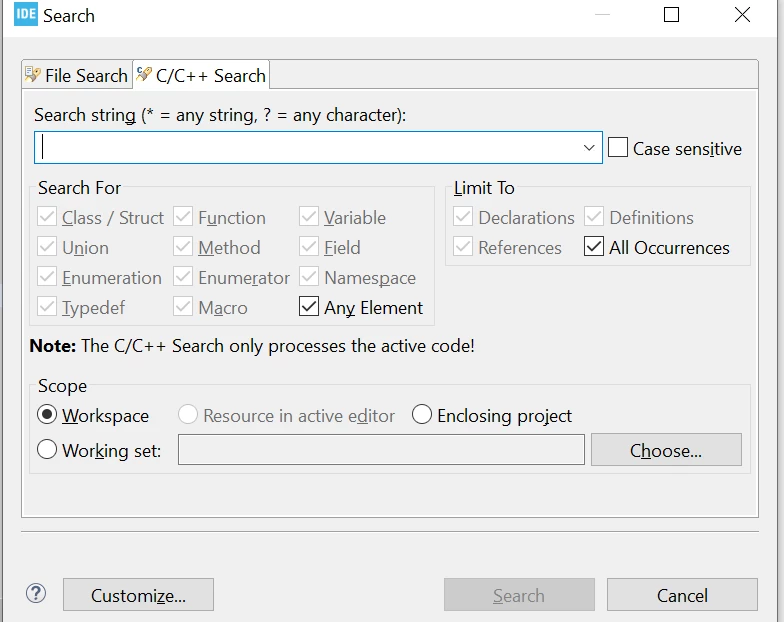Toggle the Macro checkbox

[x=183, y=307]
